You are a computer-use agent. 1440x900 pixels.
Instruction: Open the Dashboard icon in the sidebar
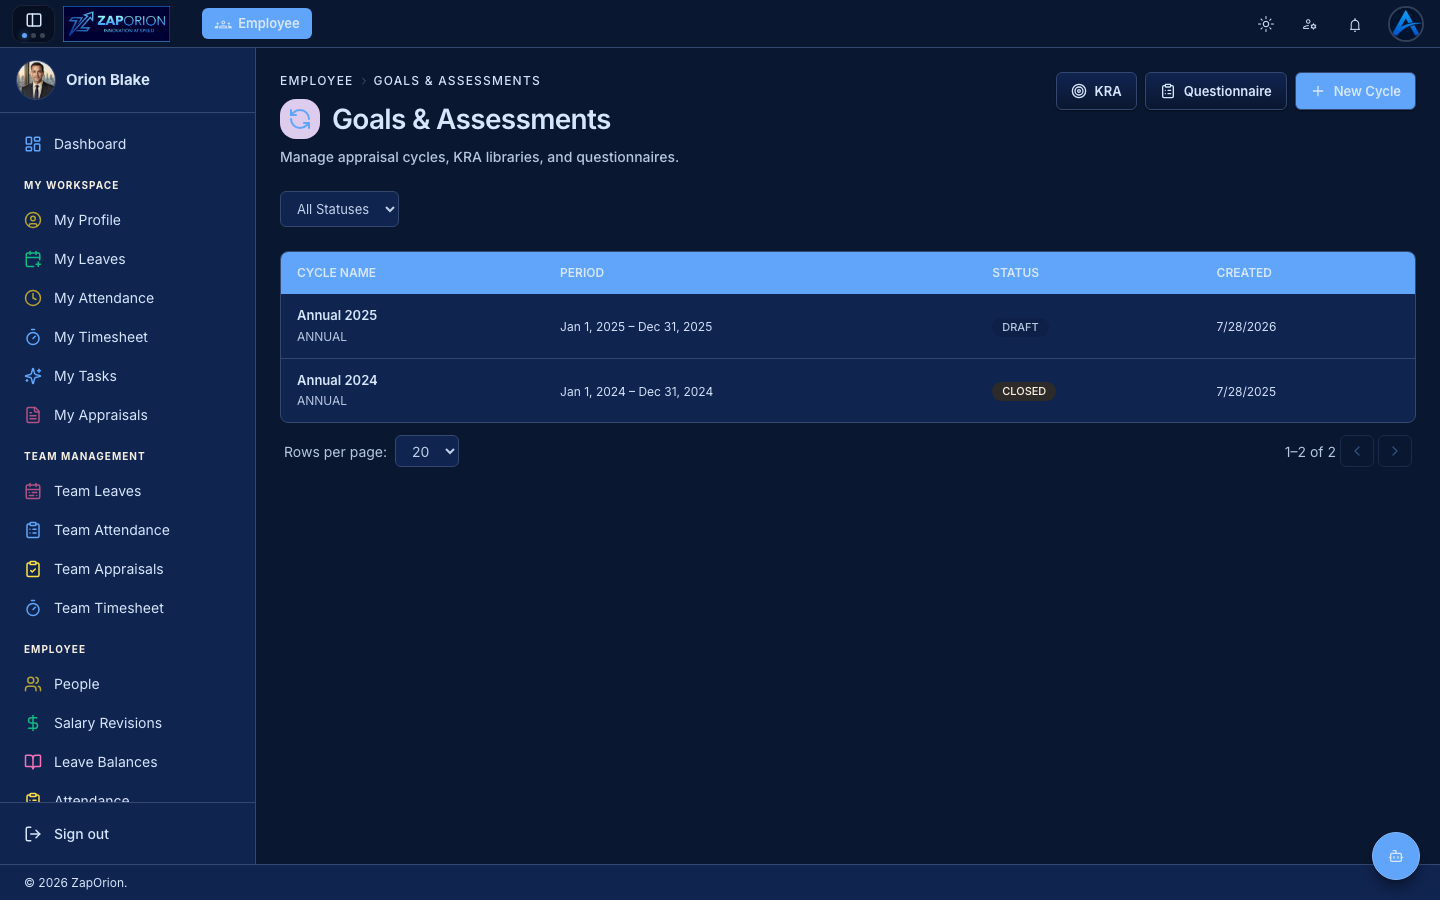(x=33, y=144)
